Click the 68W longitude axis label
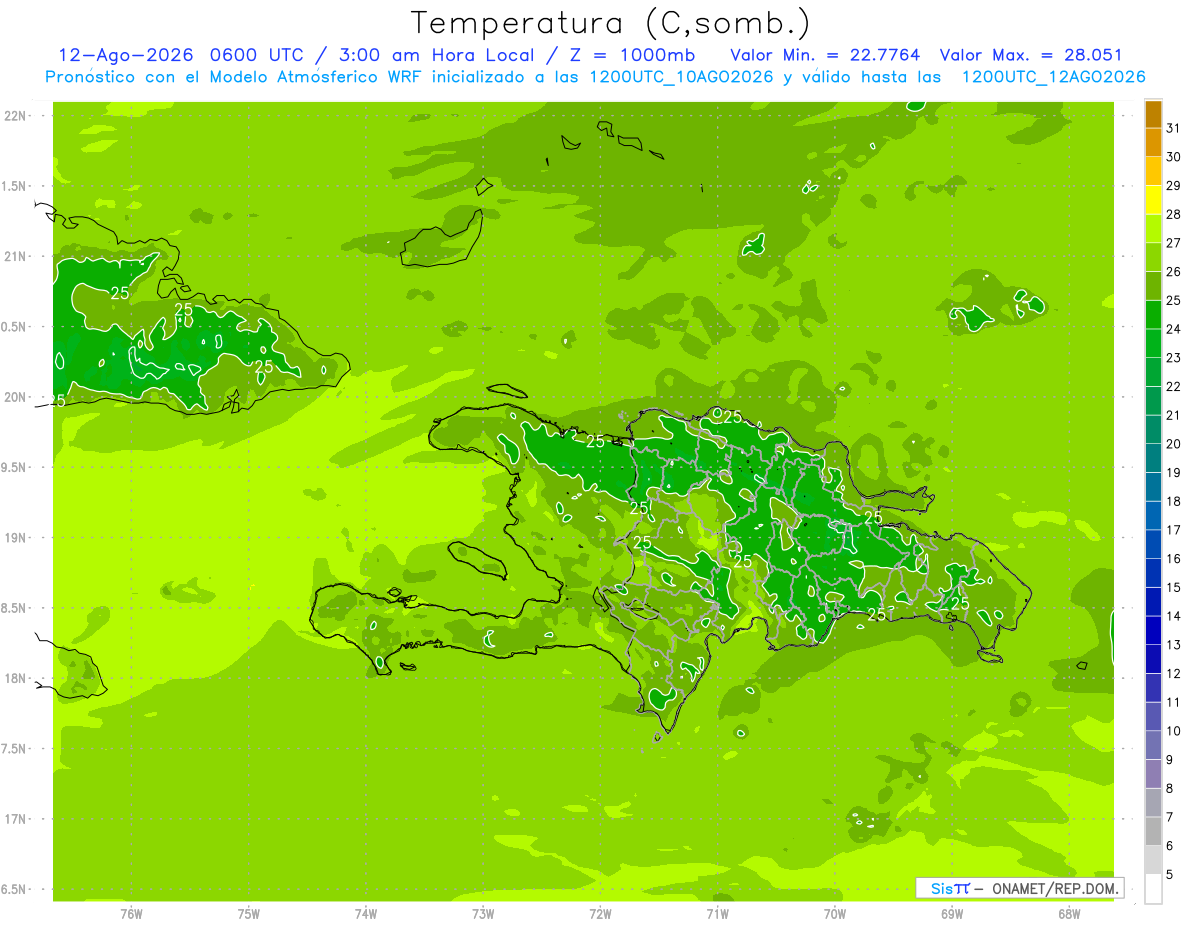 (1068, 913)
